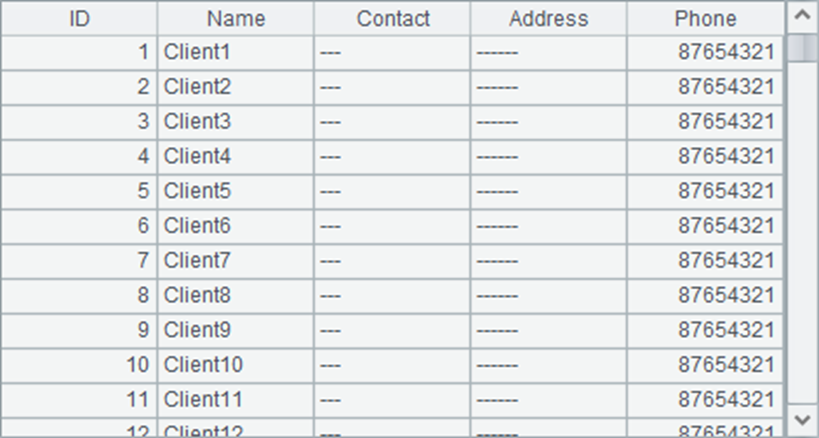Screen dimensions: 819x438
Task: Select the Client5 name cell
Action: (x=236, y=191)
